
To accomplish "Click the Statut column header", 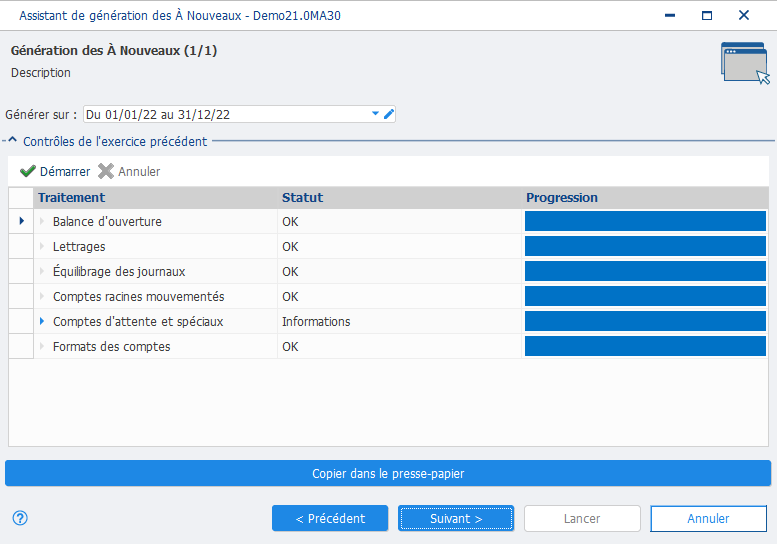I will (x=399, y=198).
